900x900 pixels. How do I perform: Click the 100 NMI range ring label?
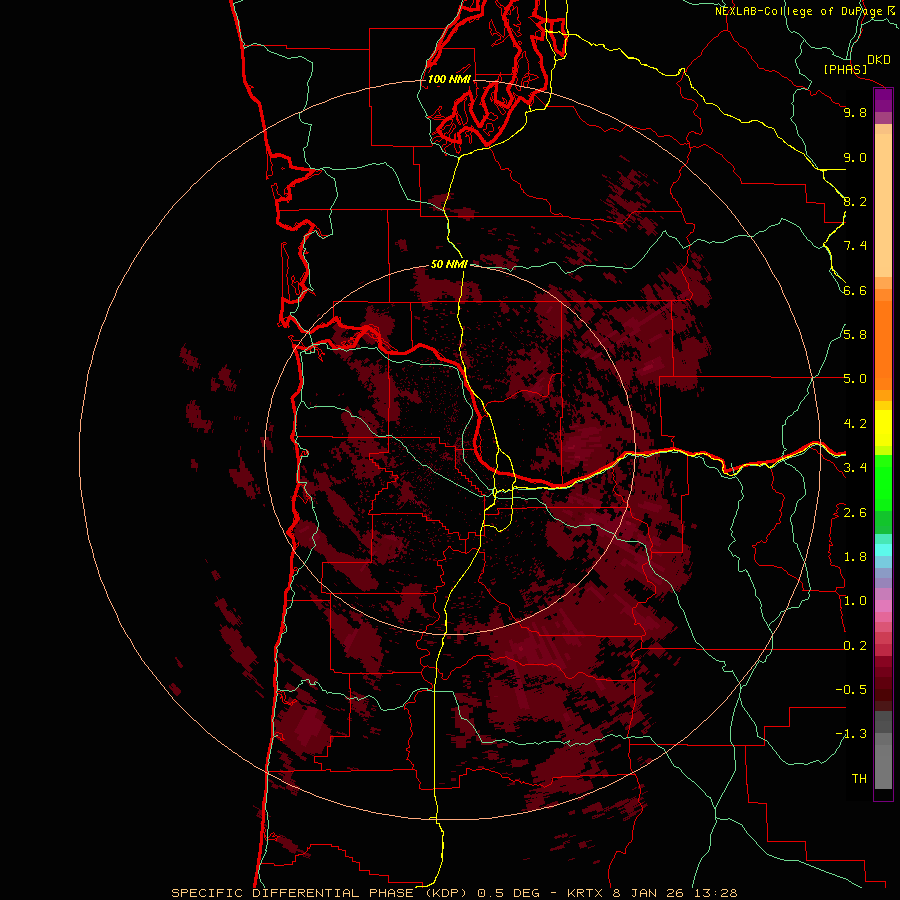(449, 79)
